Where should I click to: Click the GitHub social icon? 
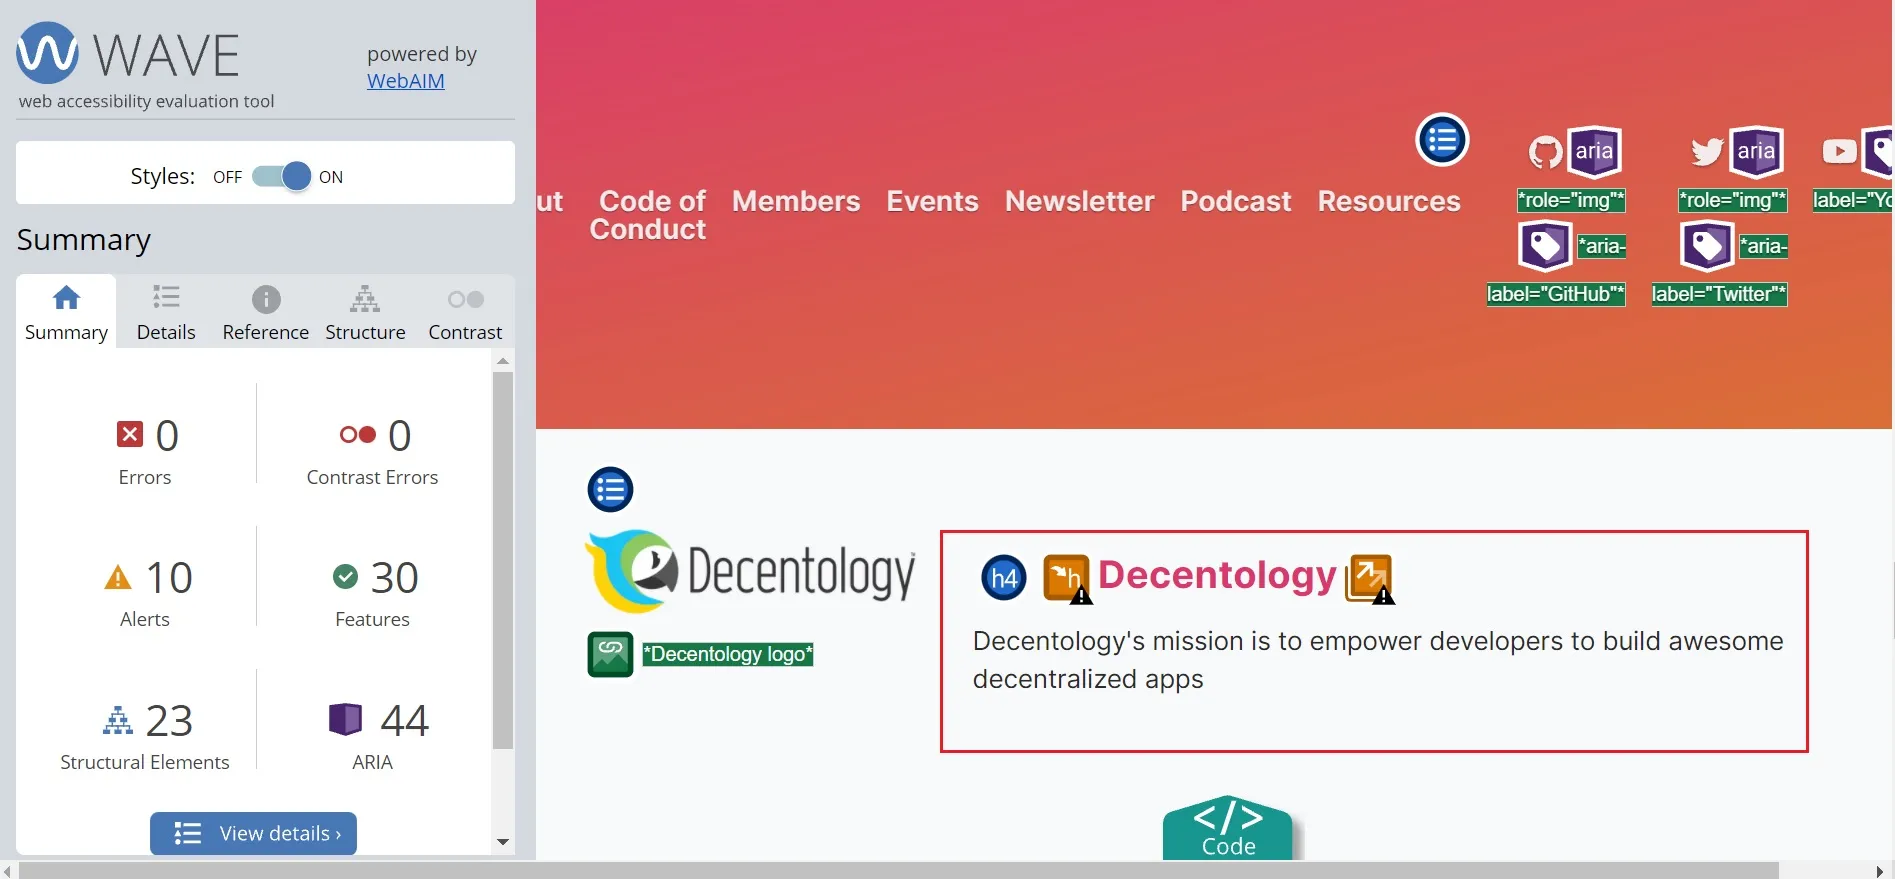(x=1546, y=152)
